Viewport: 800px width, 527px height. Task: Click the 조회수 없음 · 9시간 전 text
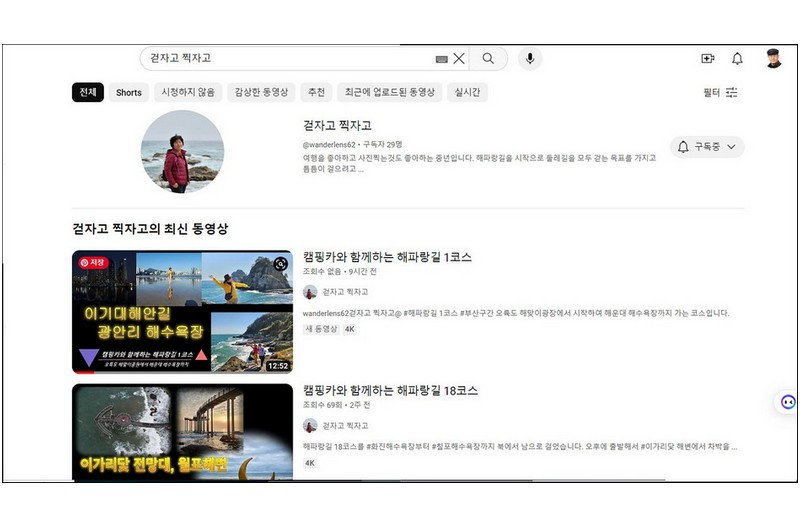pyautogui.click(x=340, y=271)
